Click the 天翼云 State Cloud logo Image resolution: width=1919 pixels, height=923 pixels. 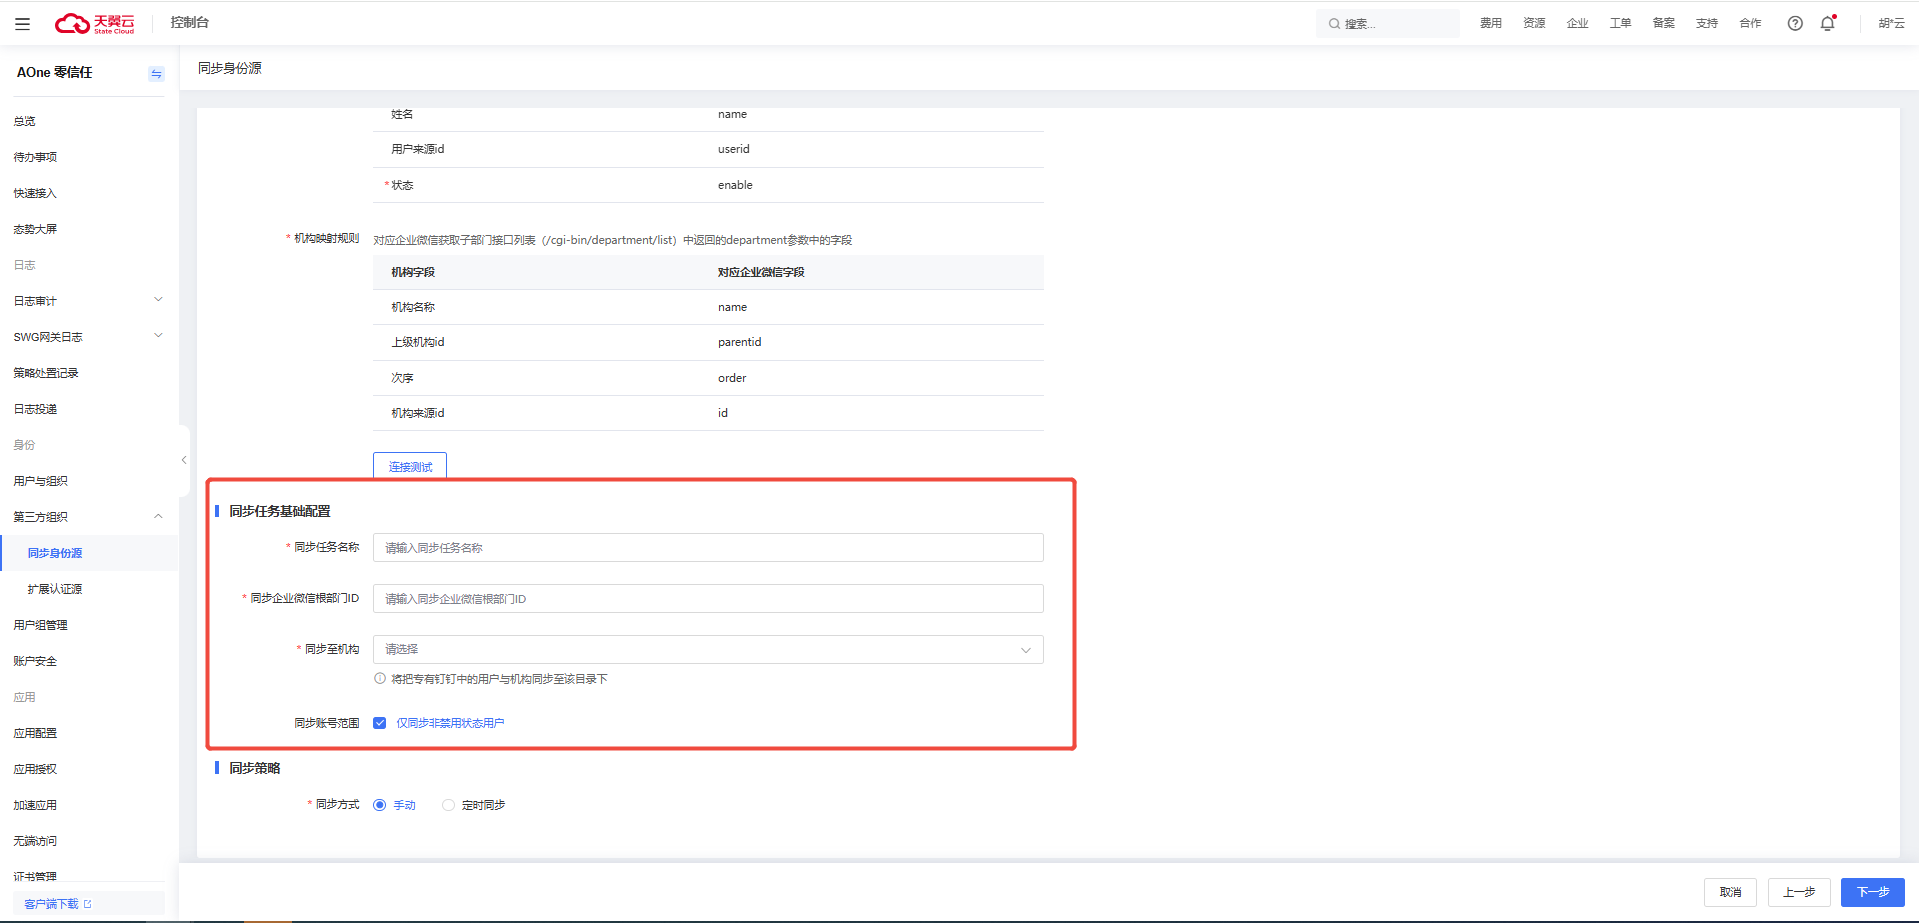(94, 23)
